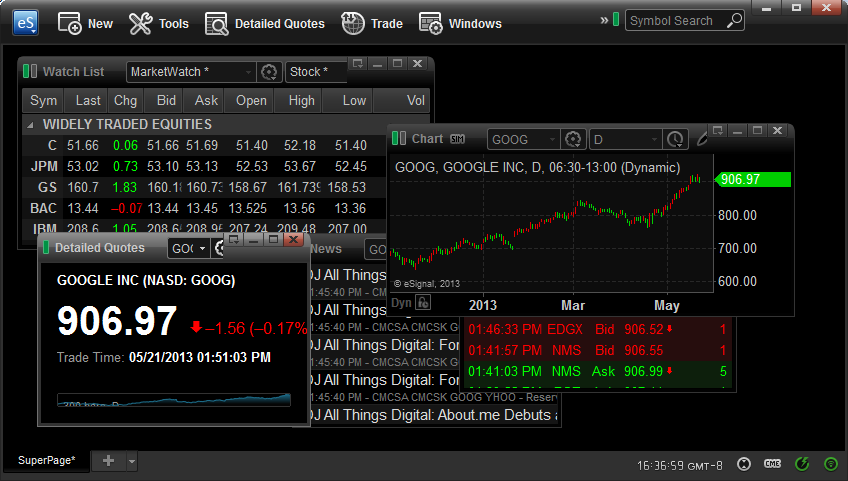Expand the toolbar overflow double chevron
This screenshot has width=848, height=481.
tap(604, 21)
